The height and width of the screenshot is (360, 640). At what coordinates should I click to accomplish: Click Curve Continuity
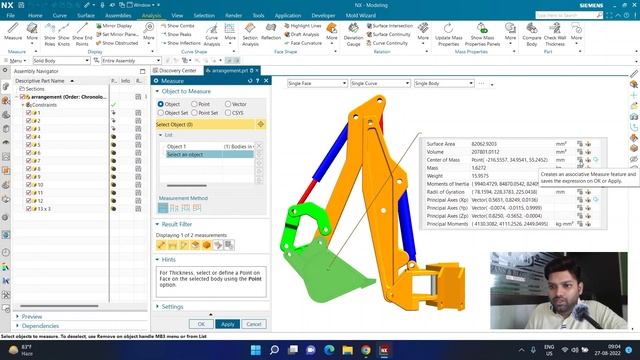tap(387, 43)
